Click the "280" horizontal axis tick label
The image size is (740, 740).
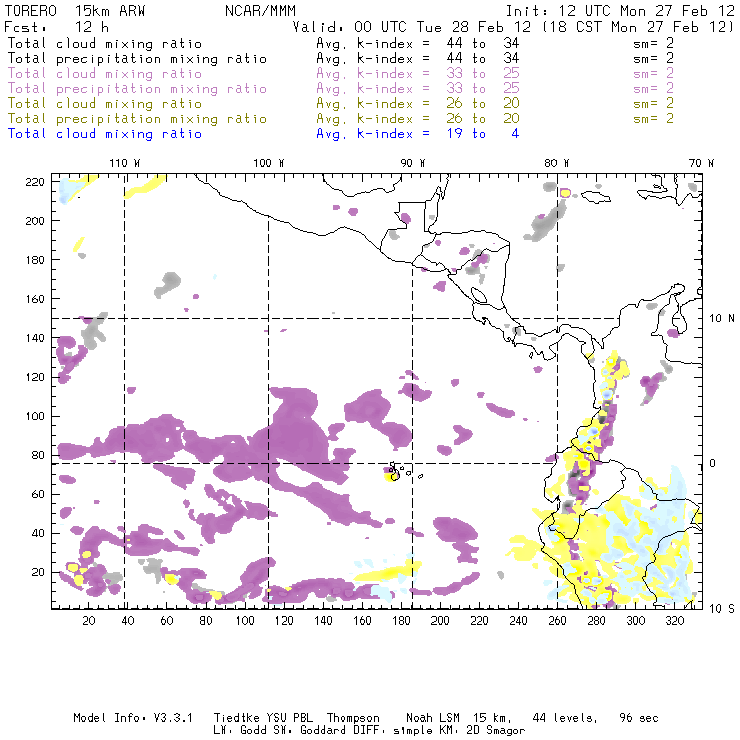pos(597,621)
